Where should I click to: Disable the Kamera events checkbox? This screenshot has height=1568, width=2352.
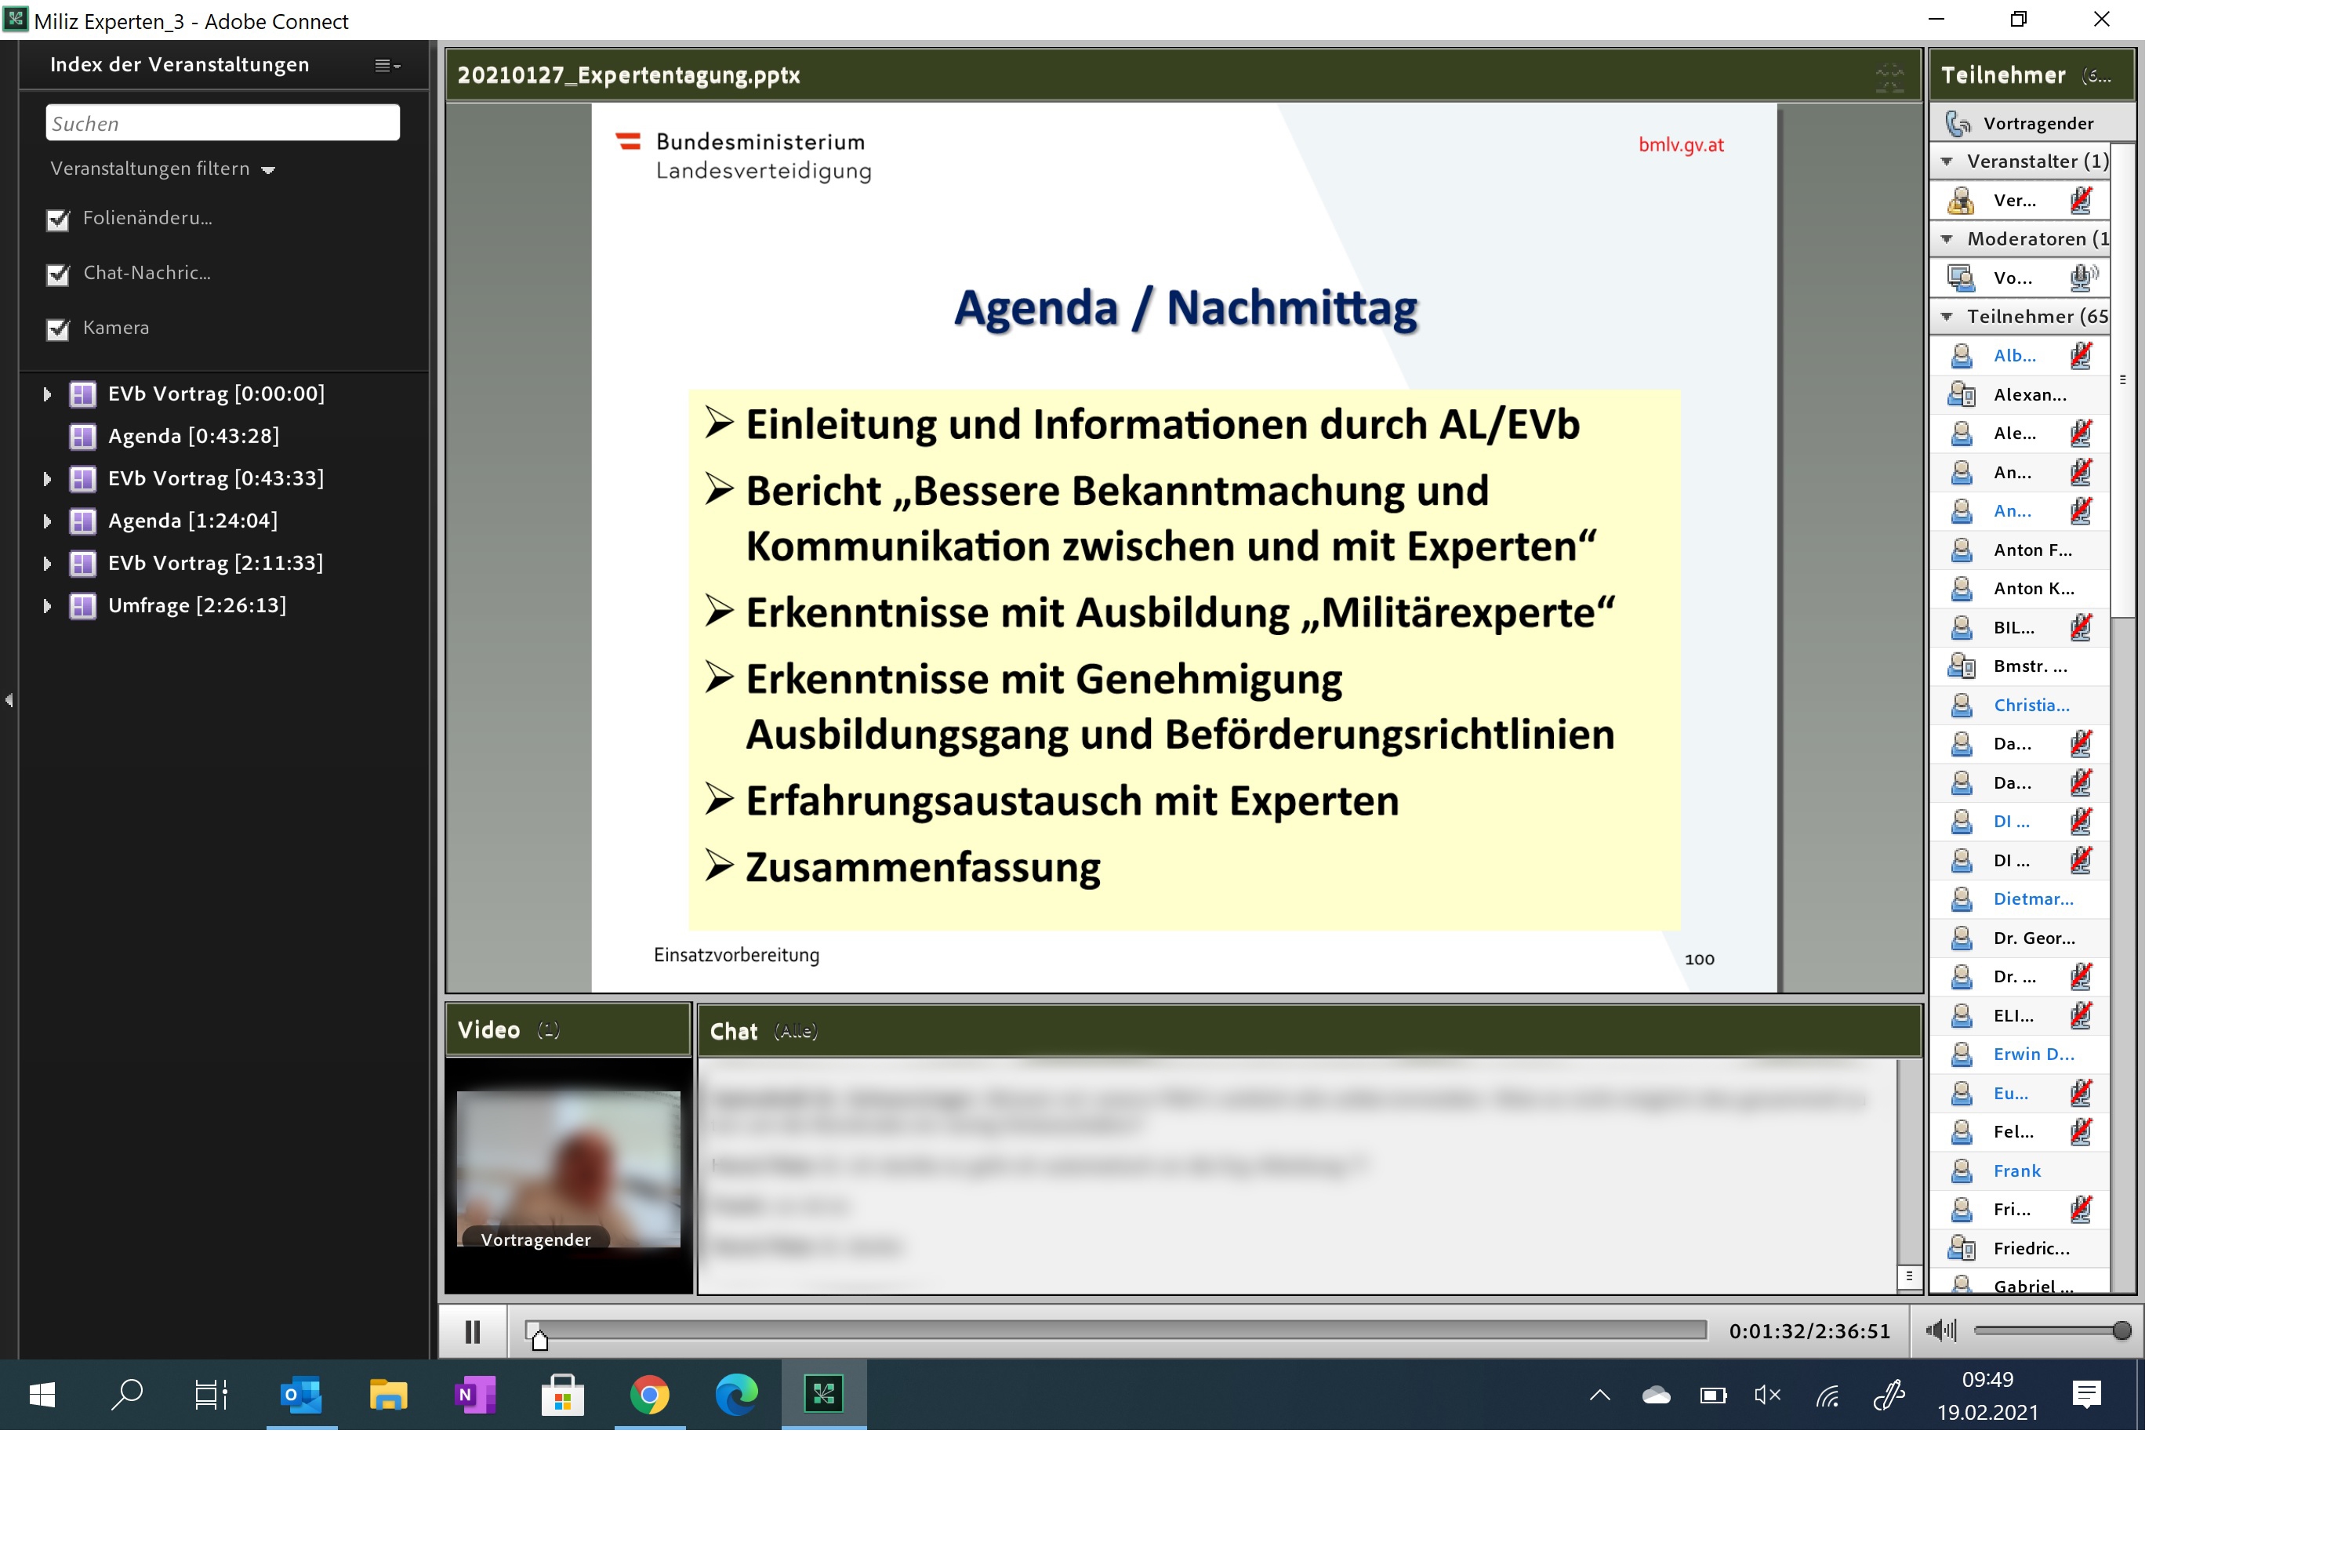click(x=59, y=329)
